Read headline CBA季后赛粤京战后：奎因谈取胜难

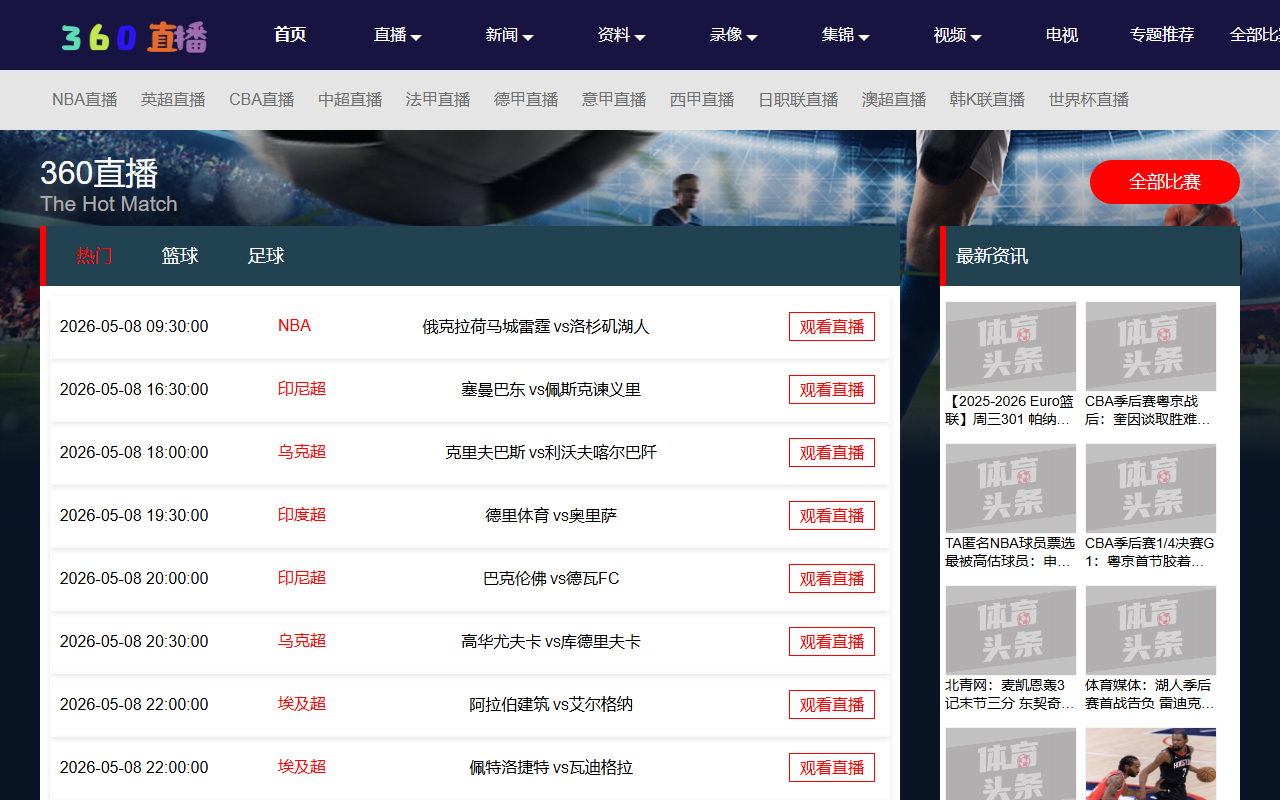(x=1150, y=410)
